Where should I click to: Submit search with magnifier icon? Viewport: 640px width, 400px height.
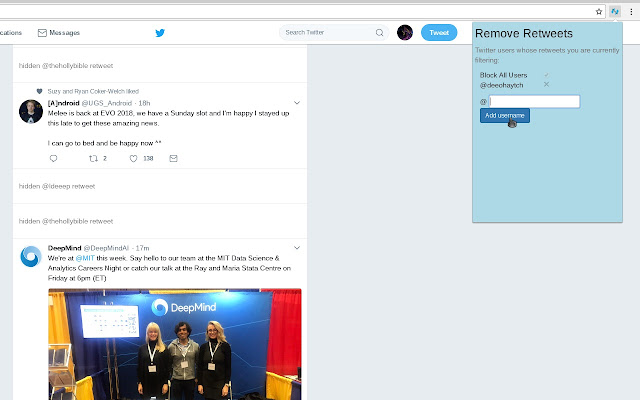[x=380, y=33]
